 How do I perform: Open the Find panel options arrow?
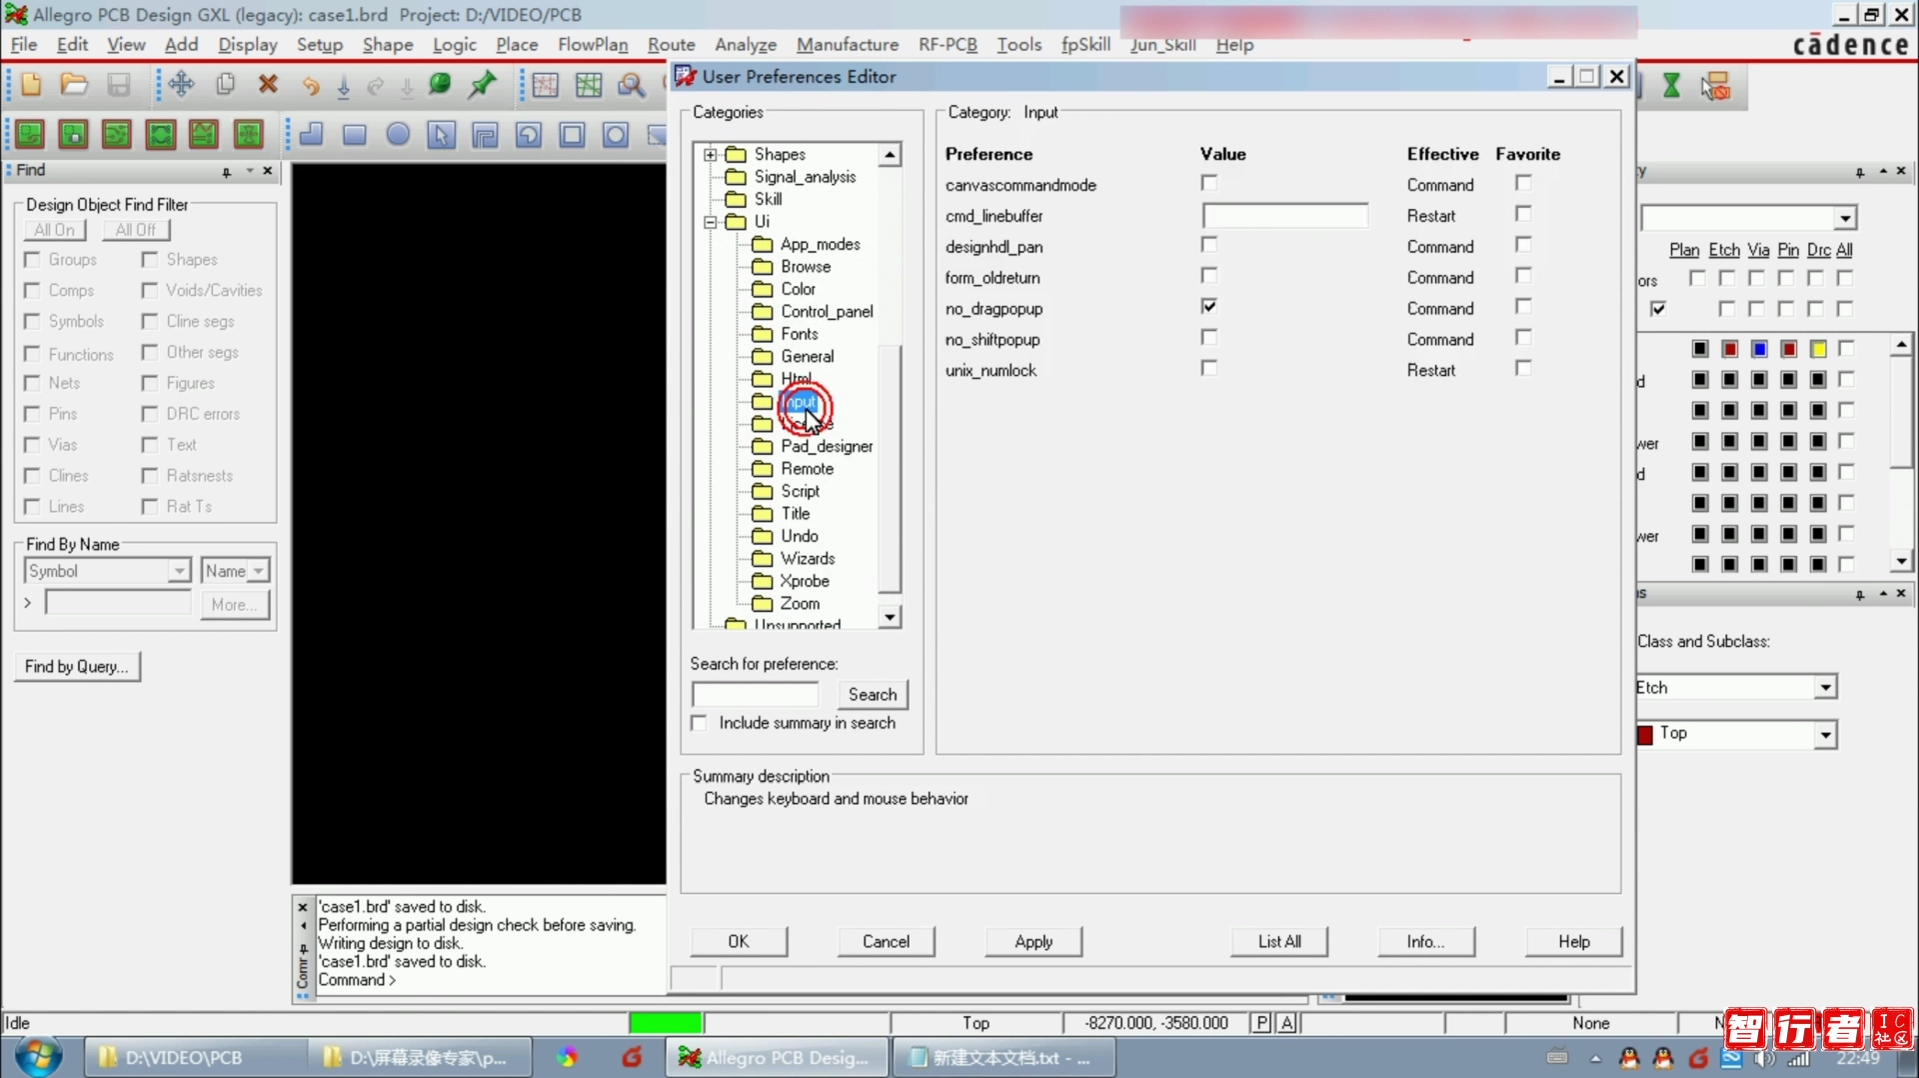click(x=249, y=171)
